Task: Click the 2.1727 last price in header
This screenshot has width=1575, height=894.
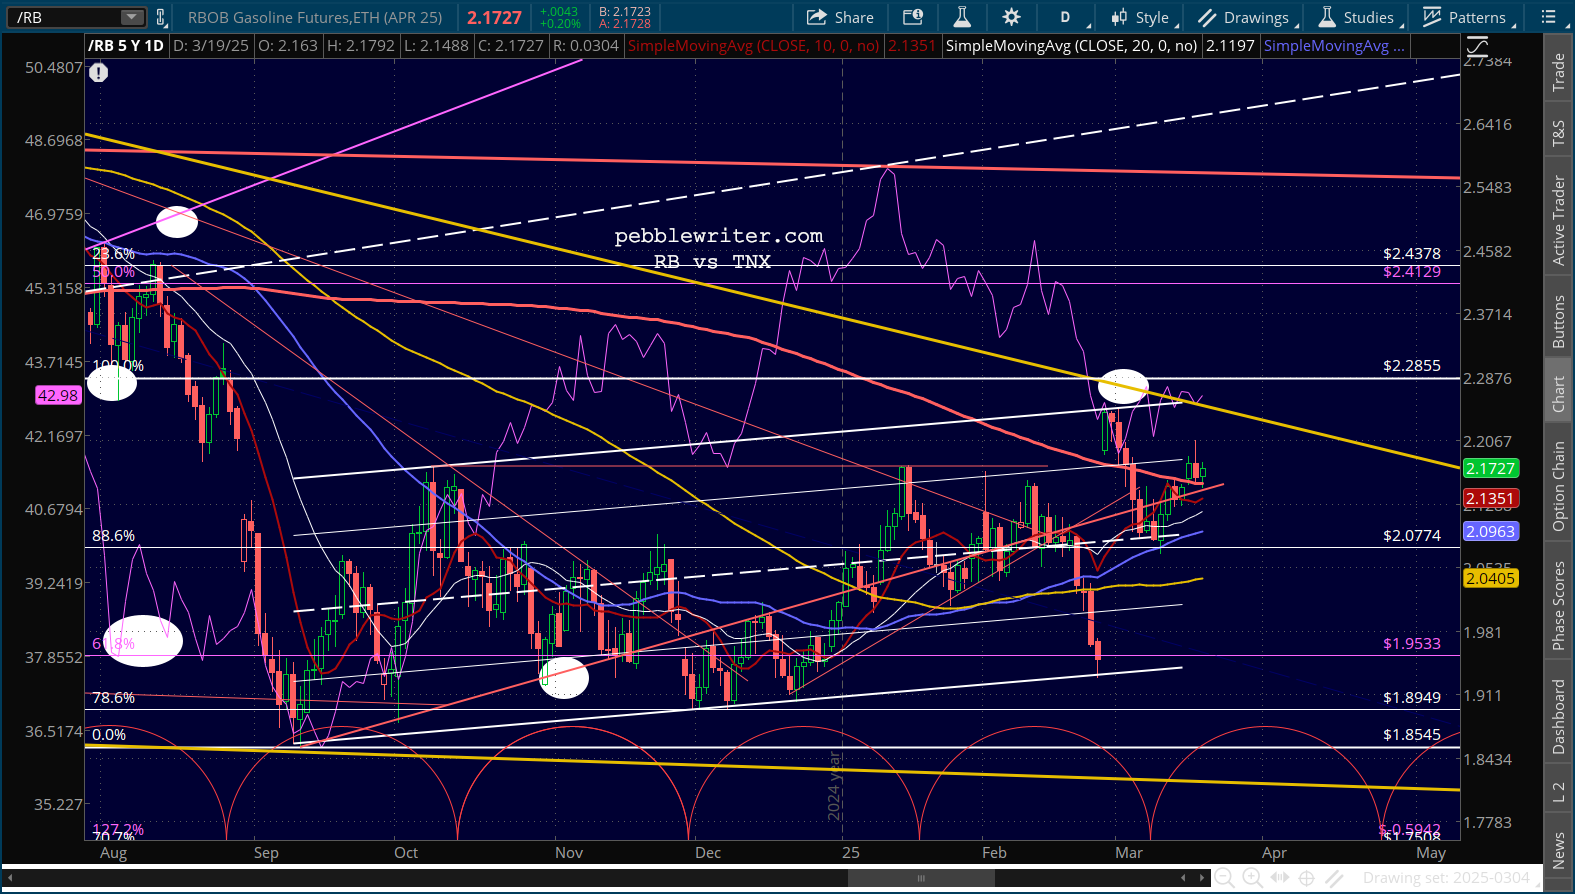Action: [494, 17]
